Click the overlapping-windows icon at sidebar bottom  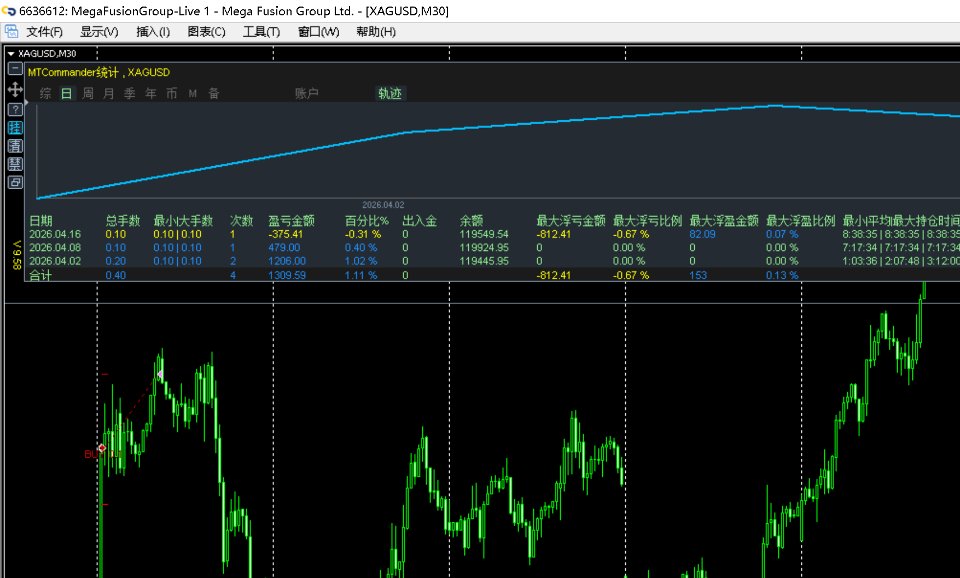14,182
